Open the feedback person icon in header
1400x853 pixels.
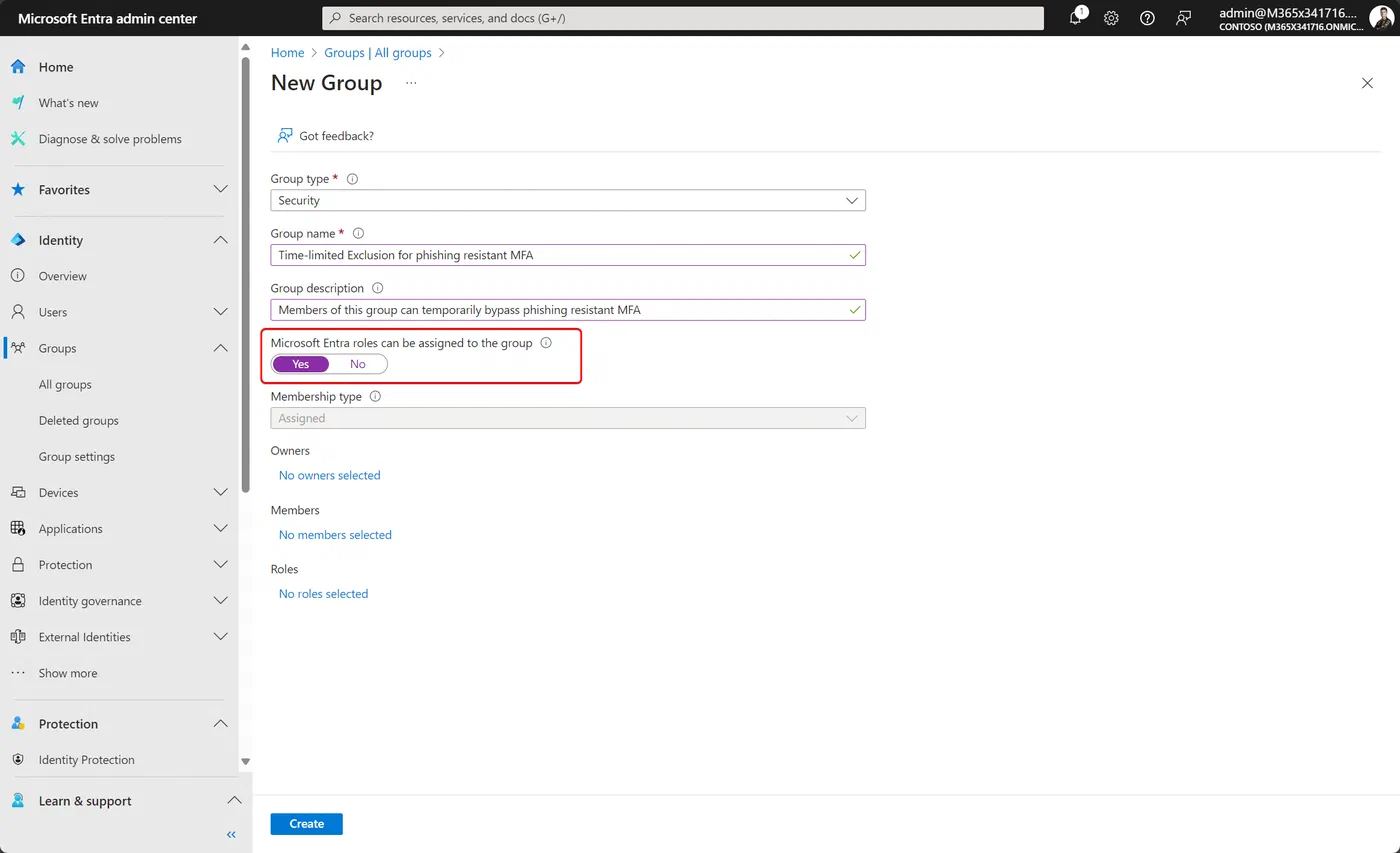[x=1184, y=18]
